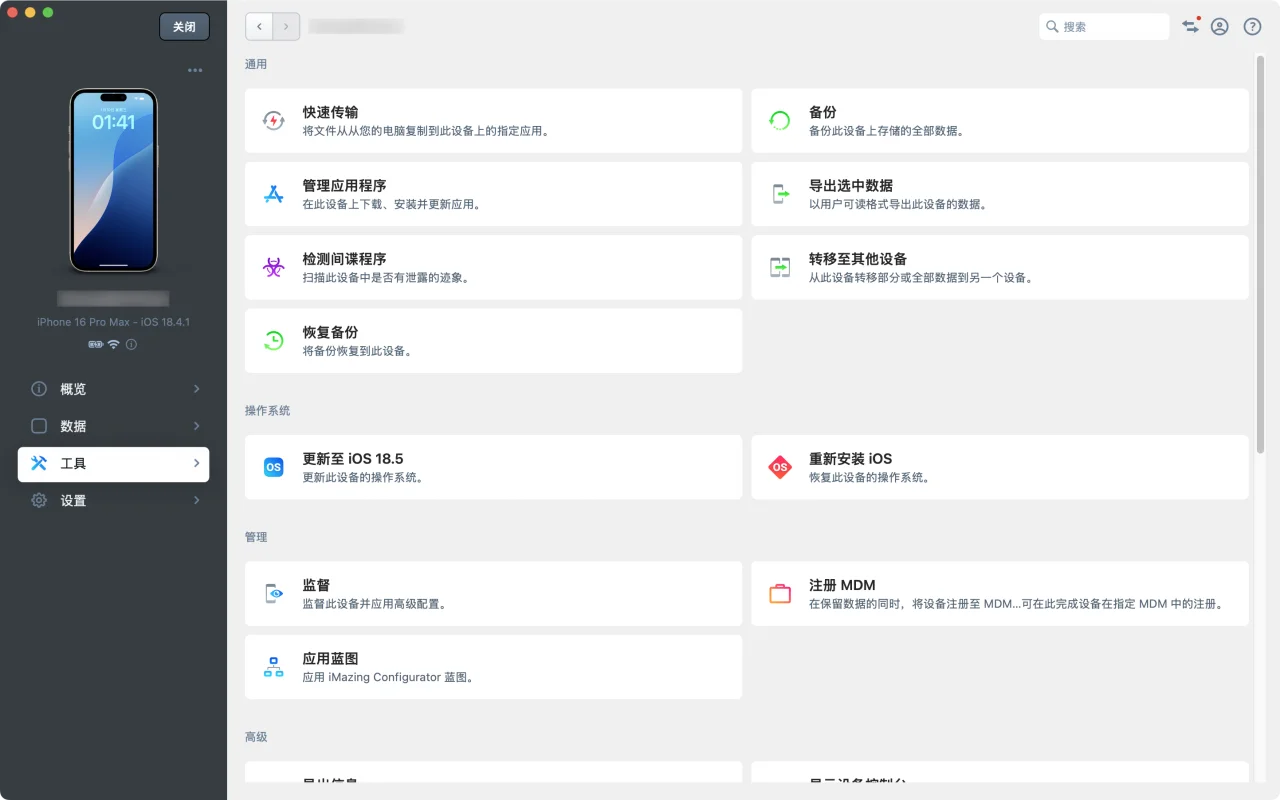
Task: Open the 注册 MDM title
Action: (842, 585)
